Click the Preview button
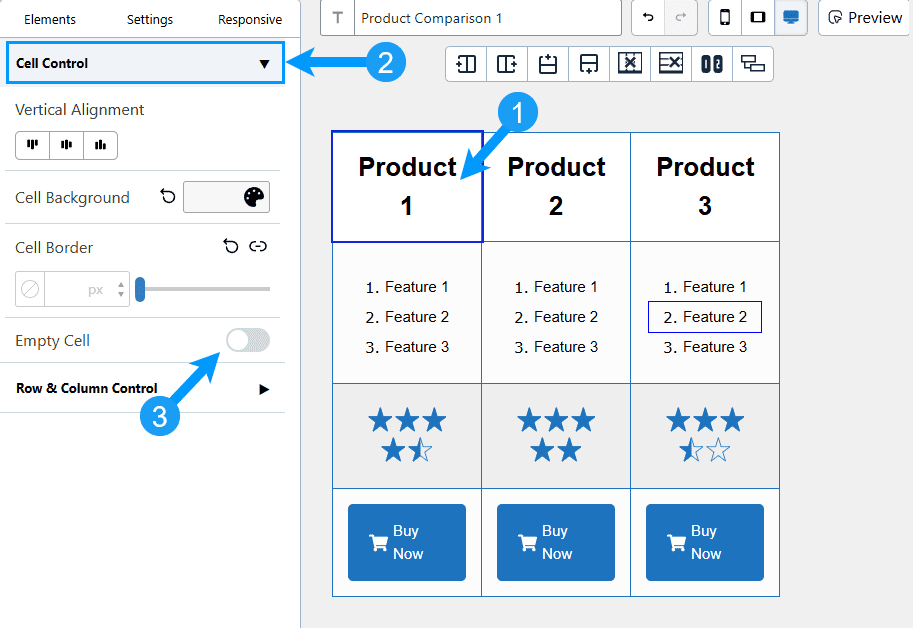The width and height of the screenshot is (913, 628). [x=864, y=18]
